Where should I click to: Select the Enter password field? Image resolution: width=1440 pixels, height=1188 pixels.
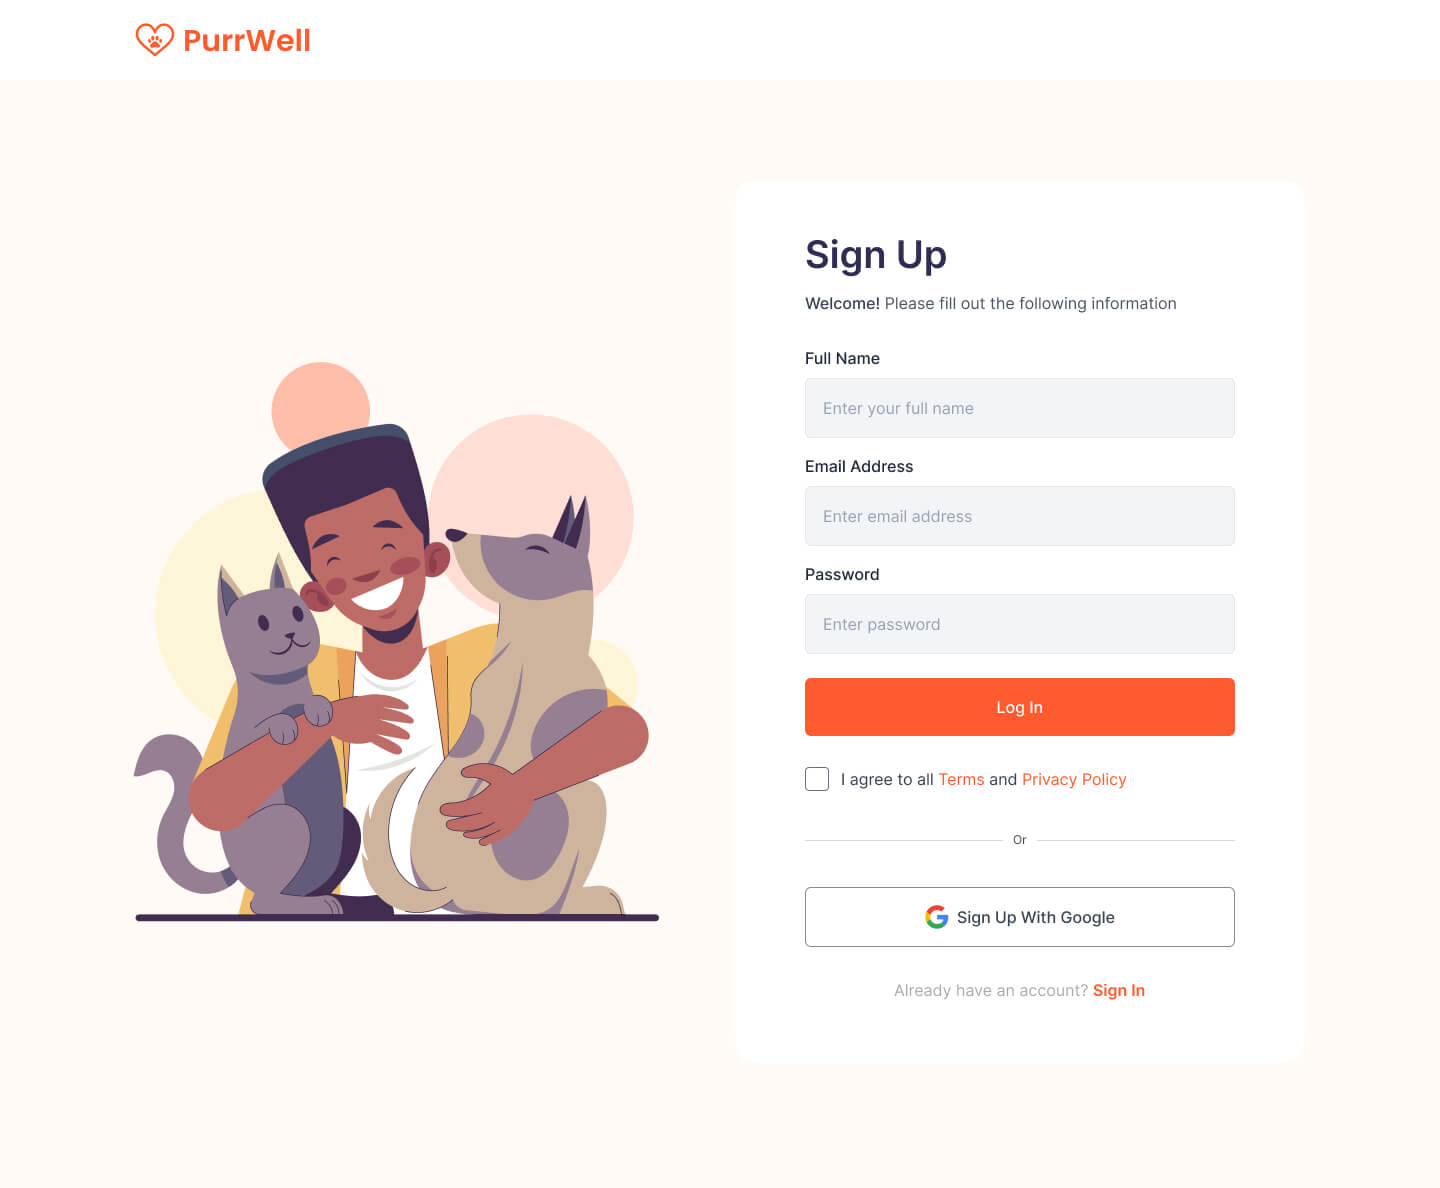(1019, 624)
